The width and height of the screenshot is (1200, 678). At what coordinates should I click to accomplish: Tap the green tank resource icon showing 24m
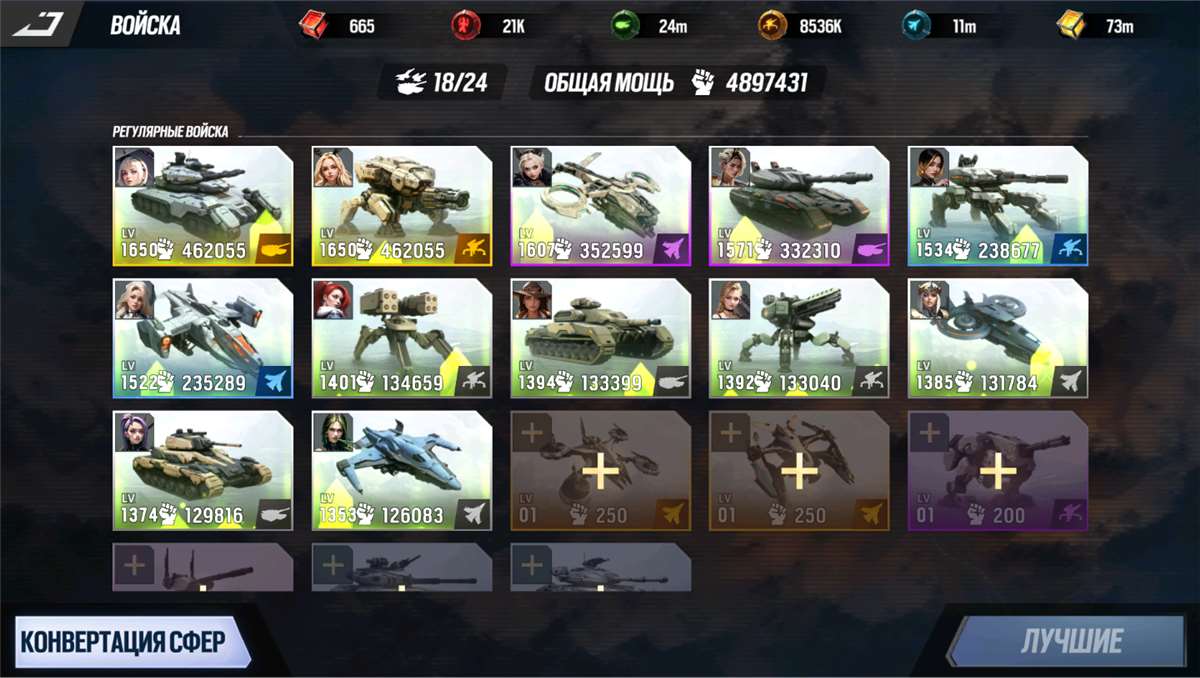(x=624, y=25)
